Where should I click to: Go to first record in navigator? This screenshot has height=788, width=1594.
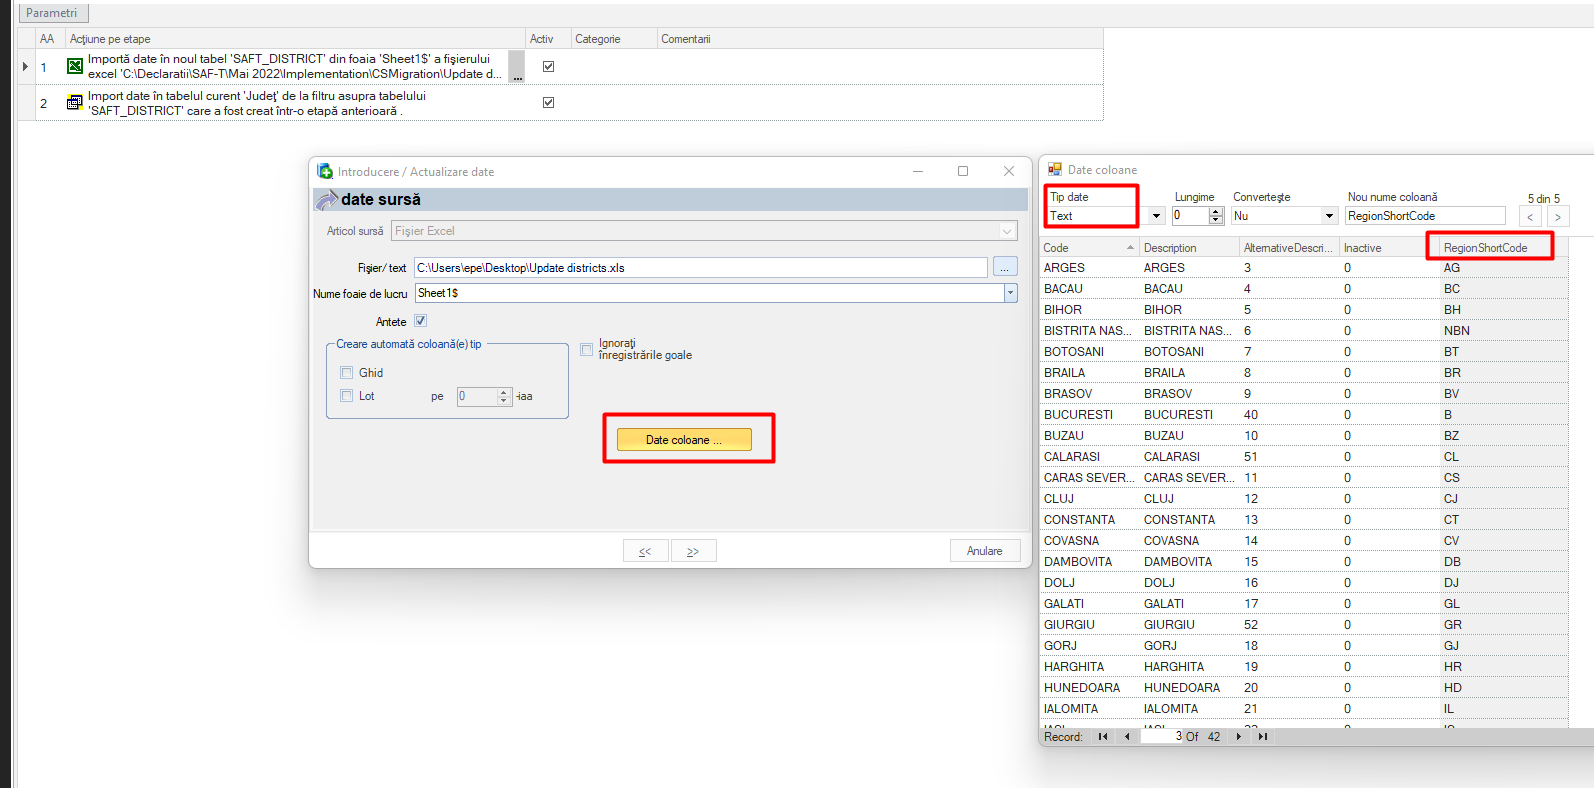1103,737
